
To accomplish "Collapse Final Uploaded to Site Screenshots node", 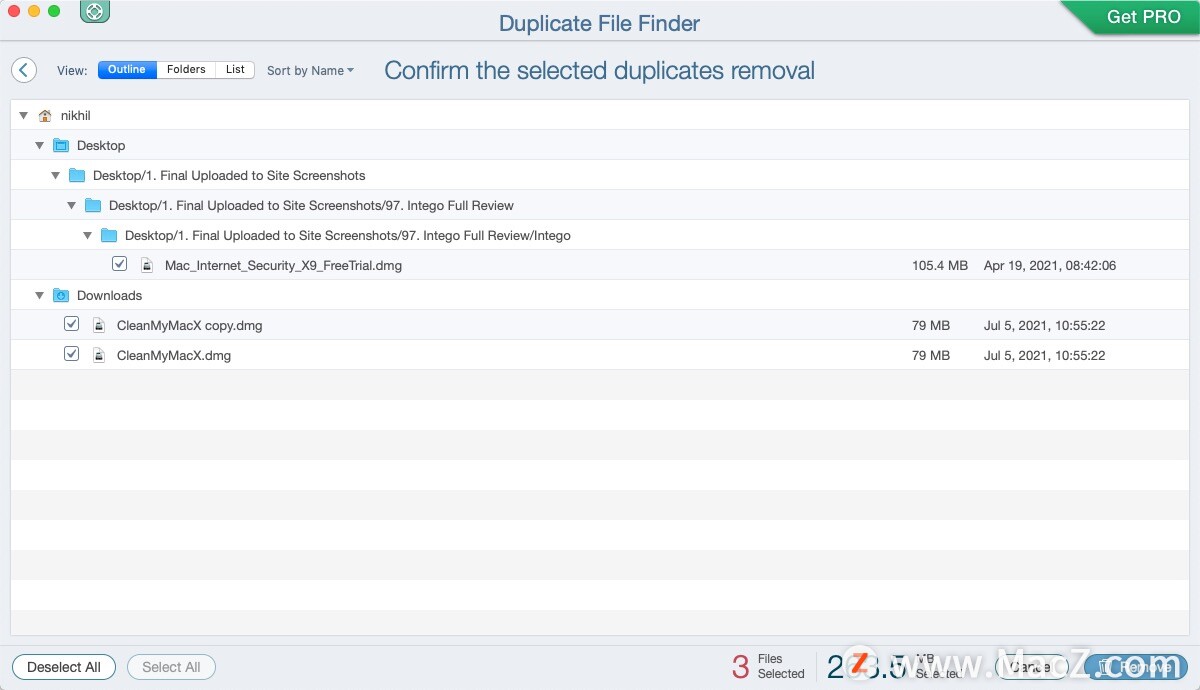I will tap(56, 176).
